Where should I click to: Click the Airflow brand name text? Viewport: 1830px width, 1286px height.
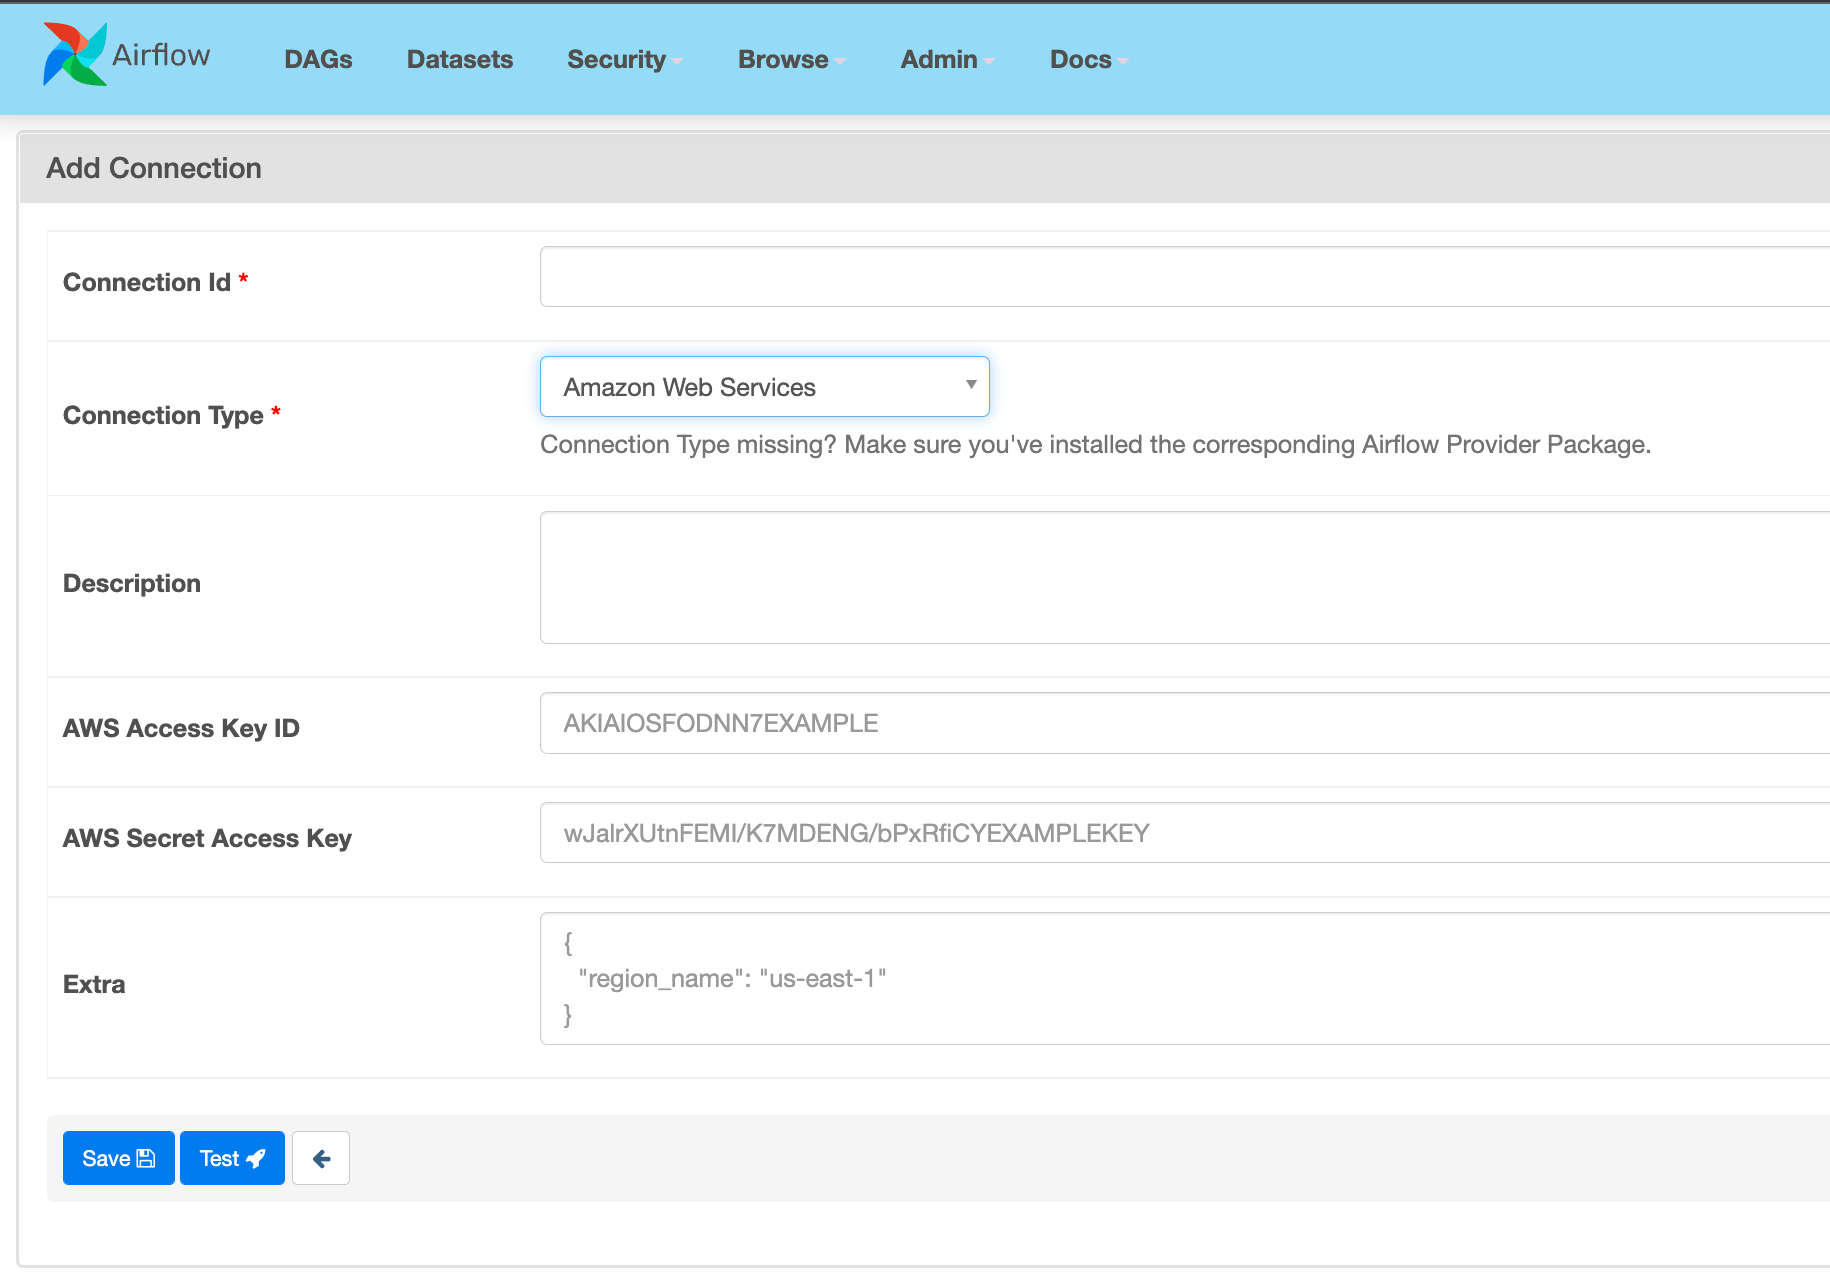pos(161,55)
